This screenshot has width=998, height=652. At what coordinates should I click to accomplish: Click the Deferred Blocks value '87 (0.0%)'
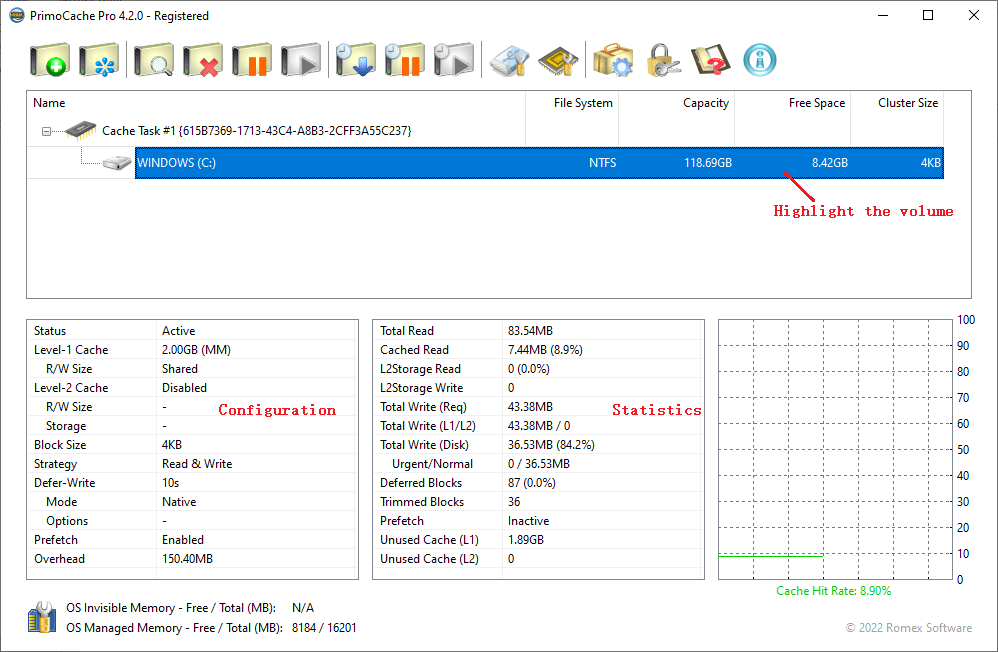click(x=531, y=483)
